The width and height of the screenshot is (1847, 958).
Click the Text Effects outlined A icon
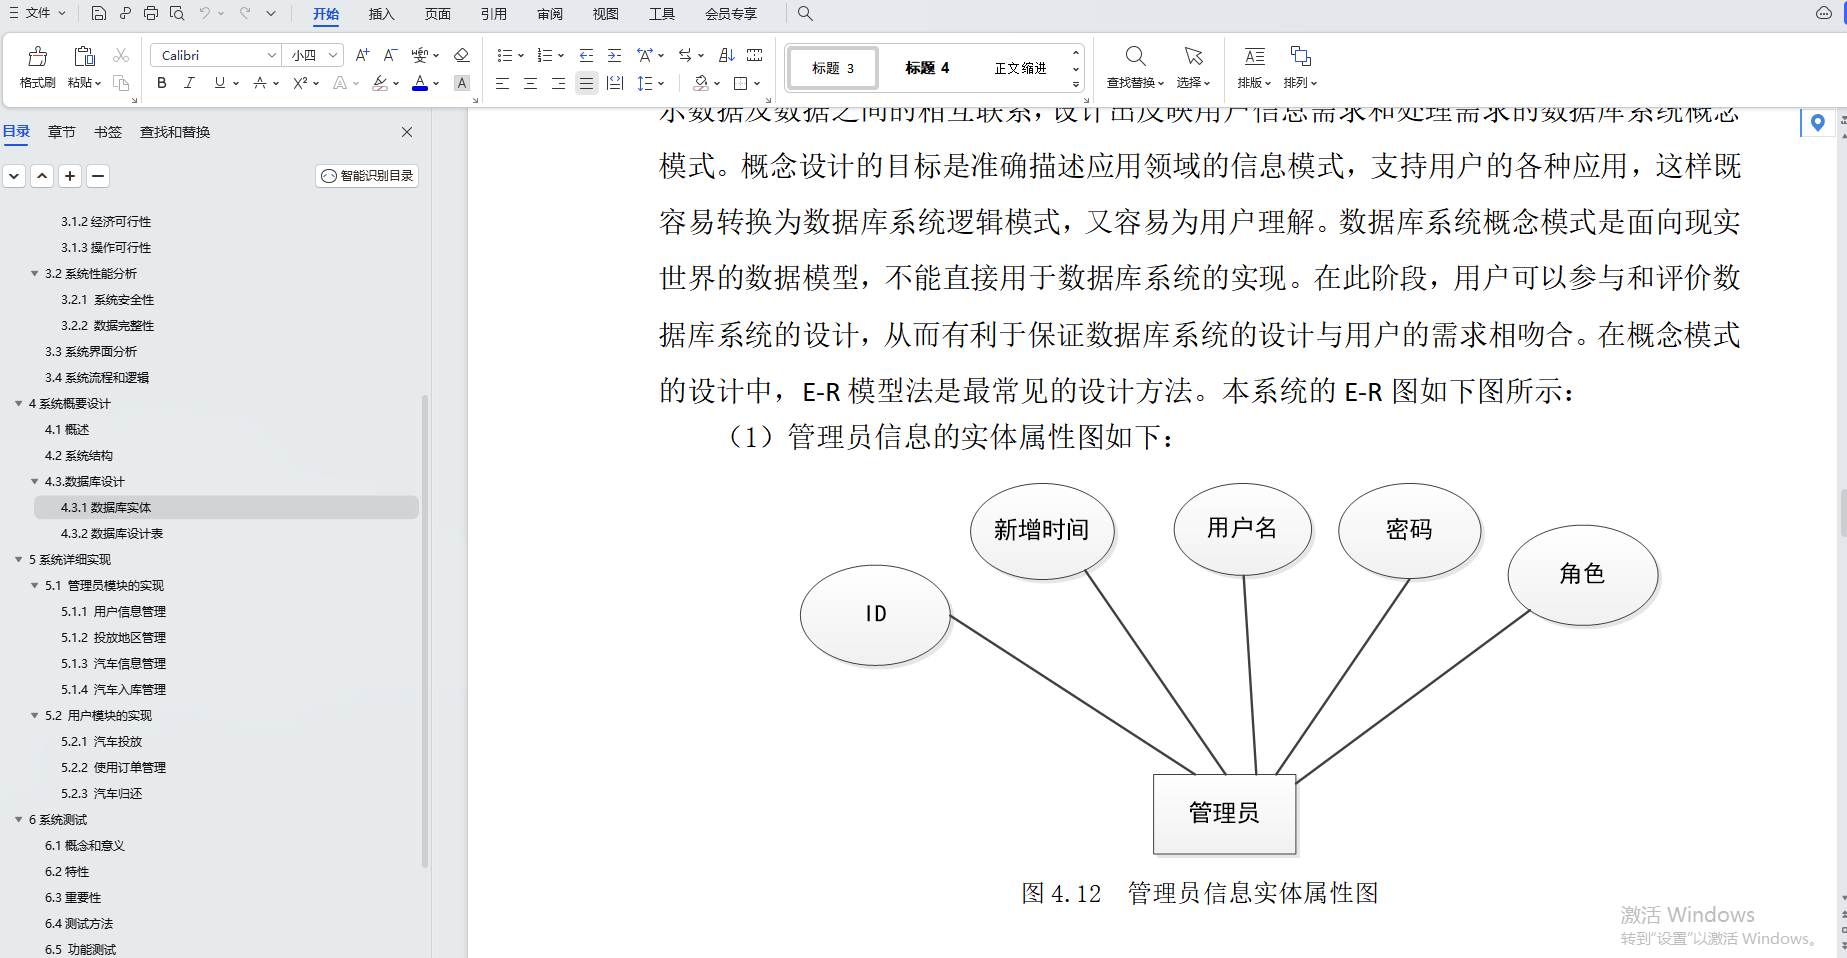[x=340, y=83]
